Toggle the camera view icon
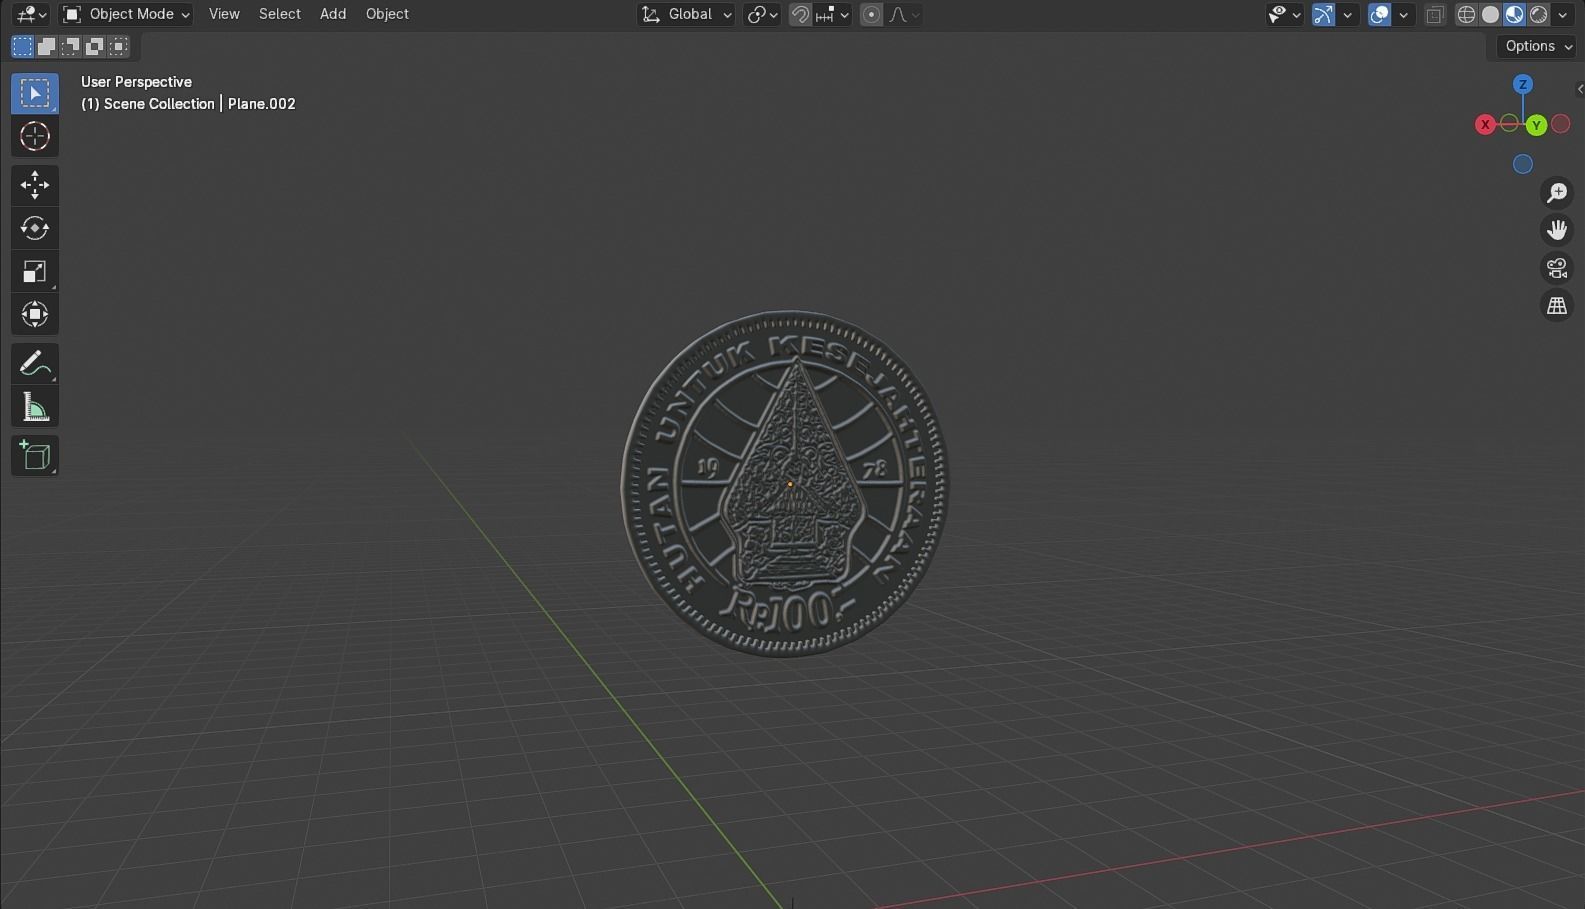 1557,268
